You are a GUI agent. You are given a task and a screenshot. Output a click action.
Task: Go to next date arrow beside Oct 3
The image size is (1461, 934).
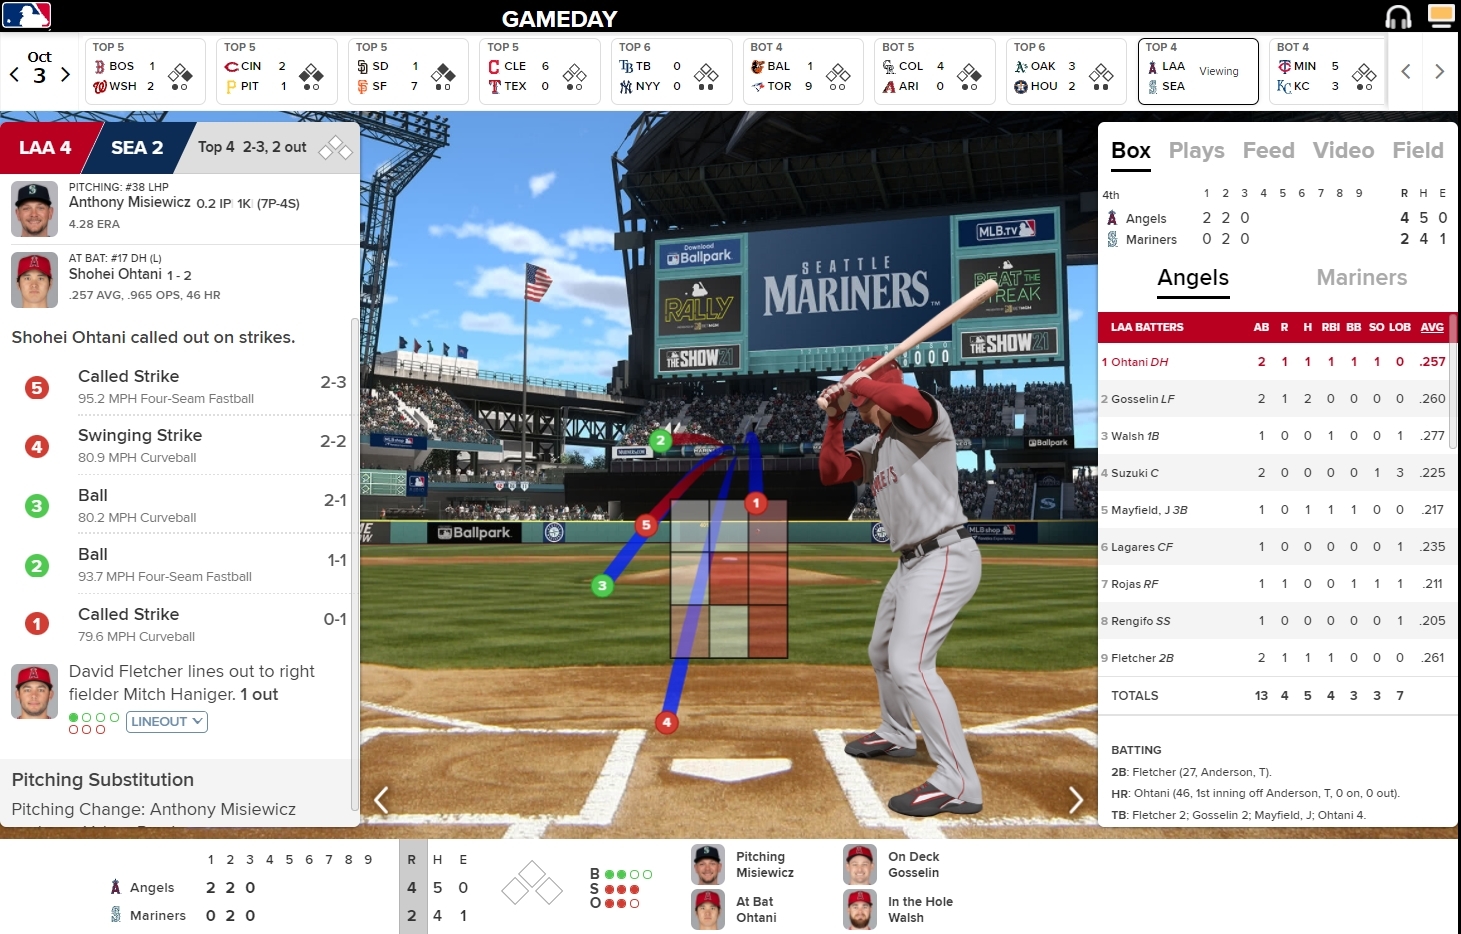pos(65,74)
